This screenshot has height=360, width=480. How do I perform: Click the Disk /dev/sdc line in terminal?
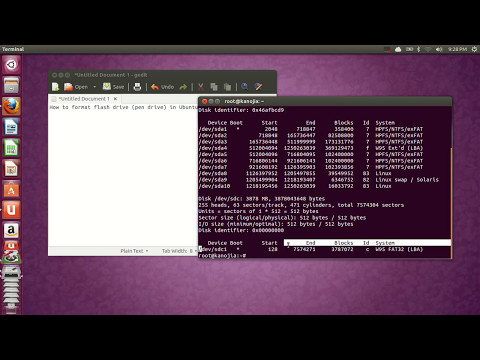pos(262,199)
